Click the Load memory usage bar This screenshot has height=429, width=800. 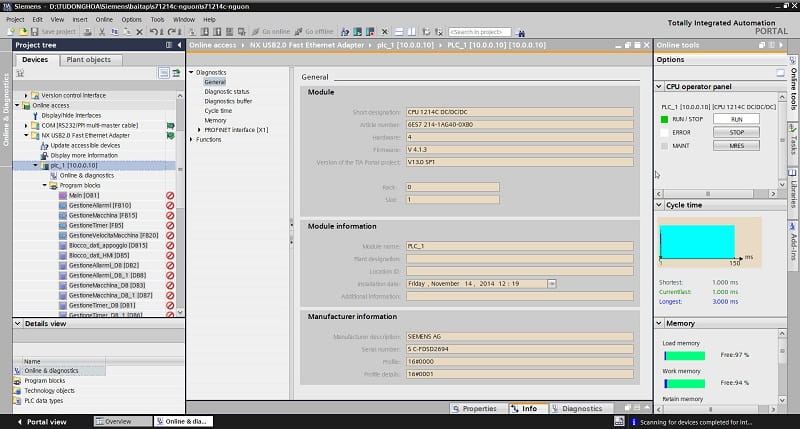(x=685, y=355)
